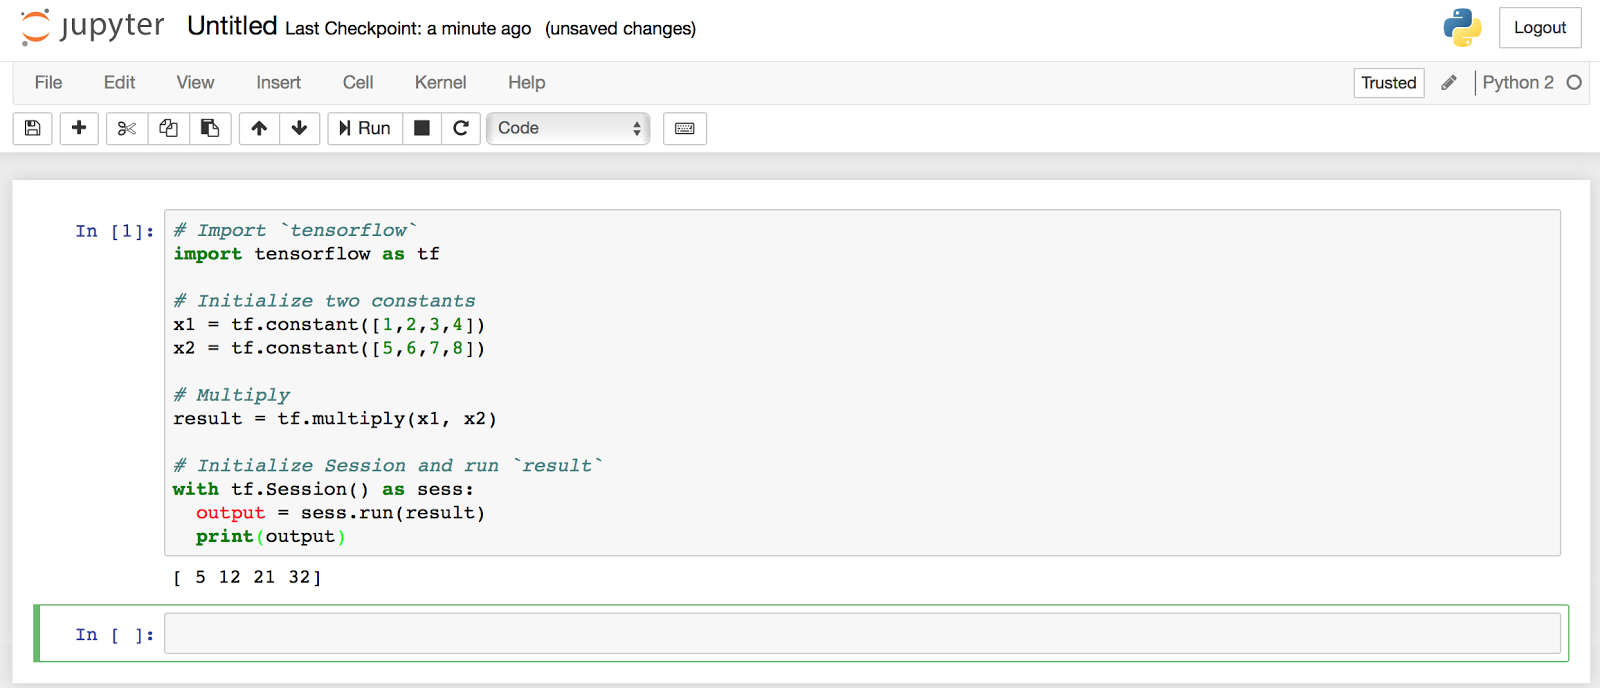Viewport: 1600px width, 688px height.
Task: Click the Logout button
Action: coord(1539,28)
